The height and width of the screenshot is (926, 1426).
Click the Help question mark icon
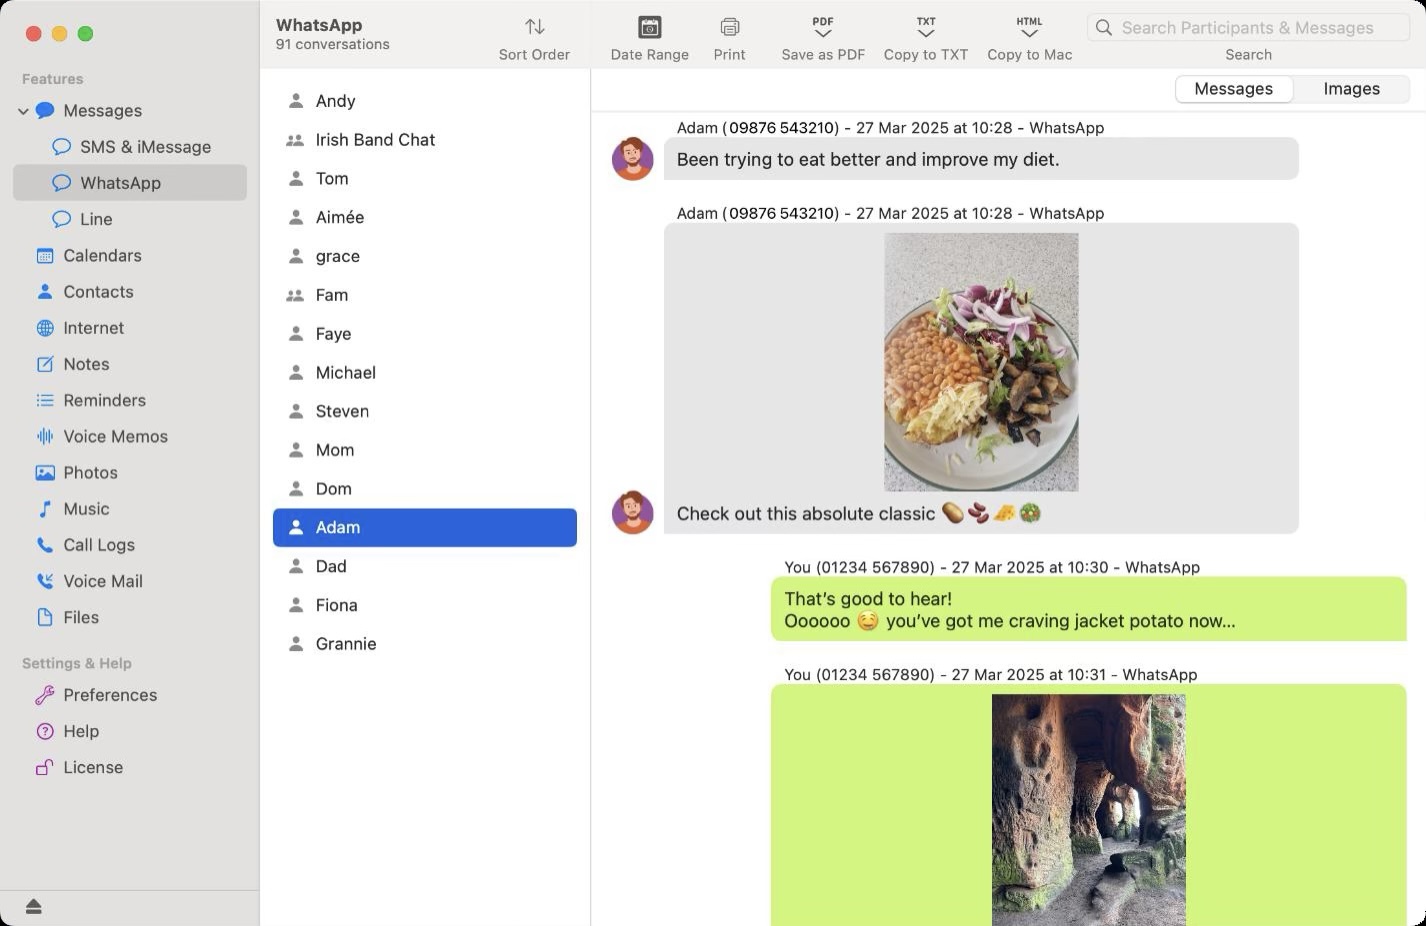(45, 731)
